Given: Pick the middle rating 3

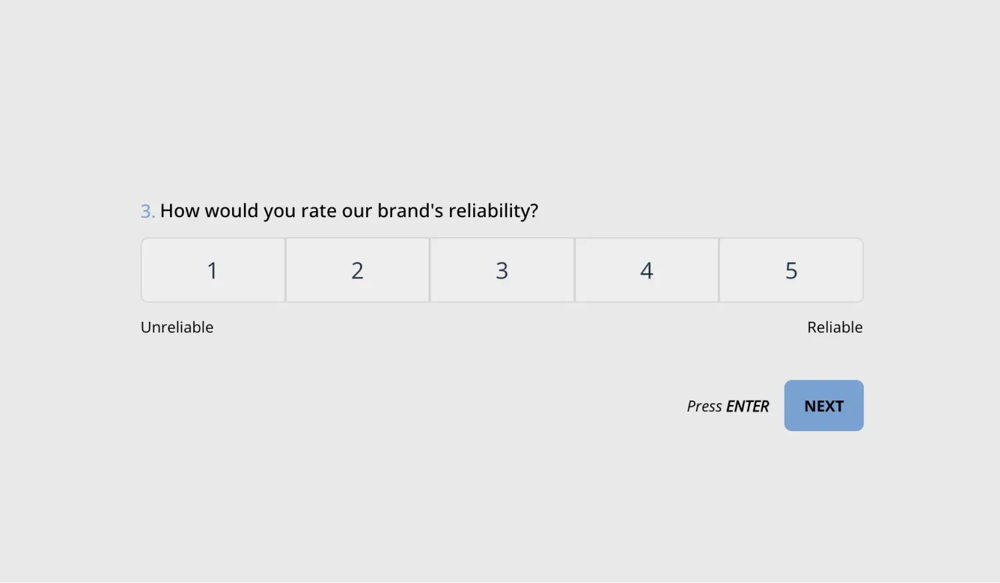Looking at the screenshot, I should pyautogui.click(x=502, y=270).
